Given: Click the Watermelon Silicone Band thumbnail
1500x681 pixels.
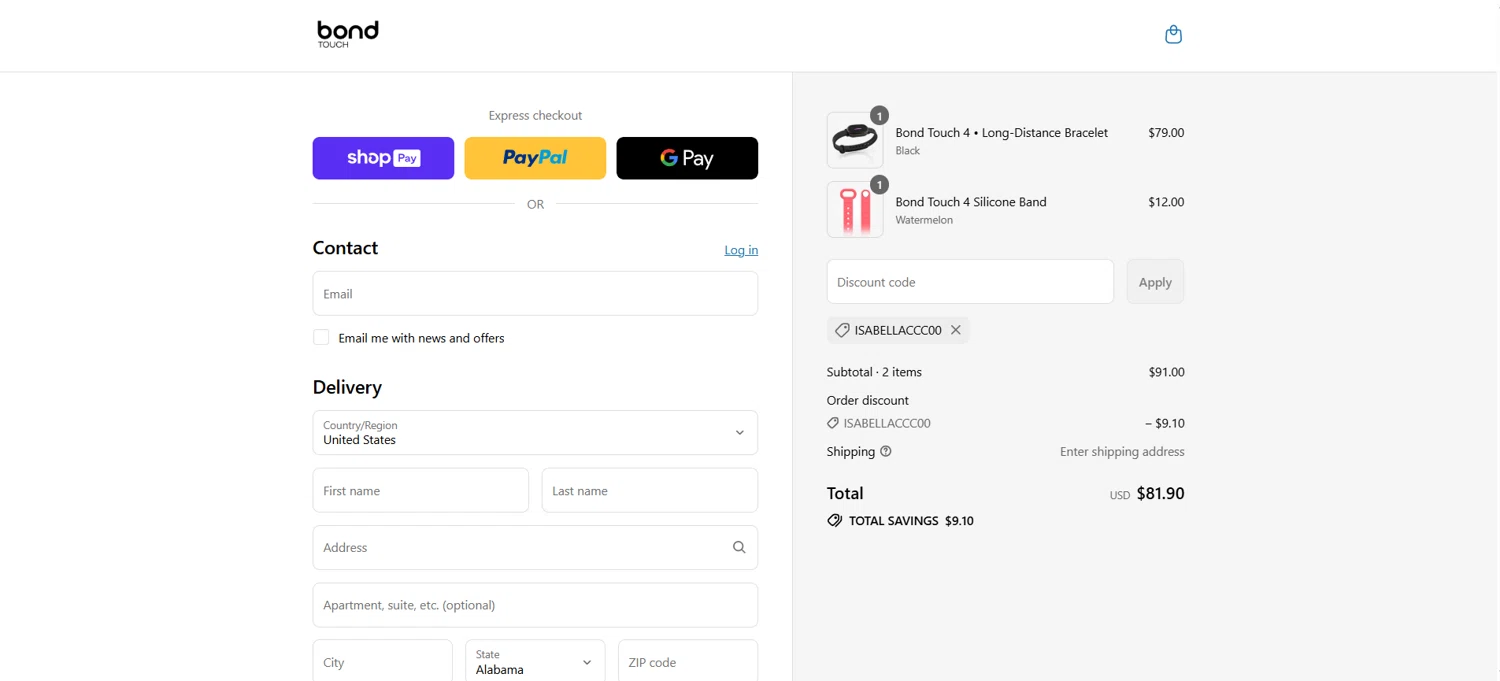Looking at the screenshot, I should [x=855, y=209].
